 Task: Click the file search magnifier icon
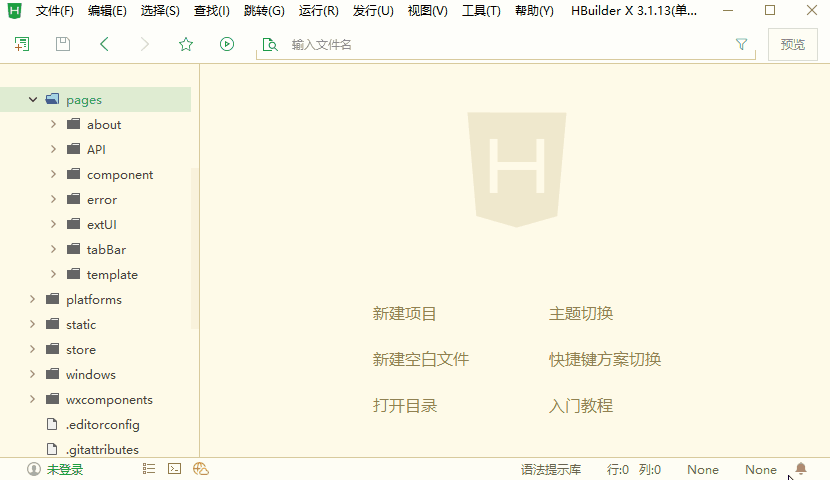point(270,44)
